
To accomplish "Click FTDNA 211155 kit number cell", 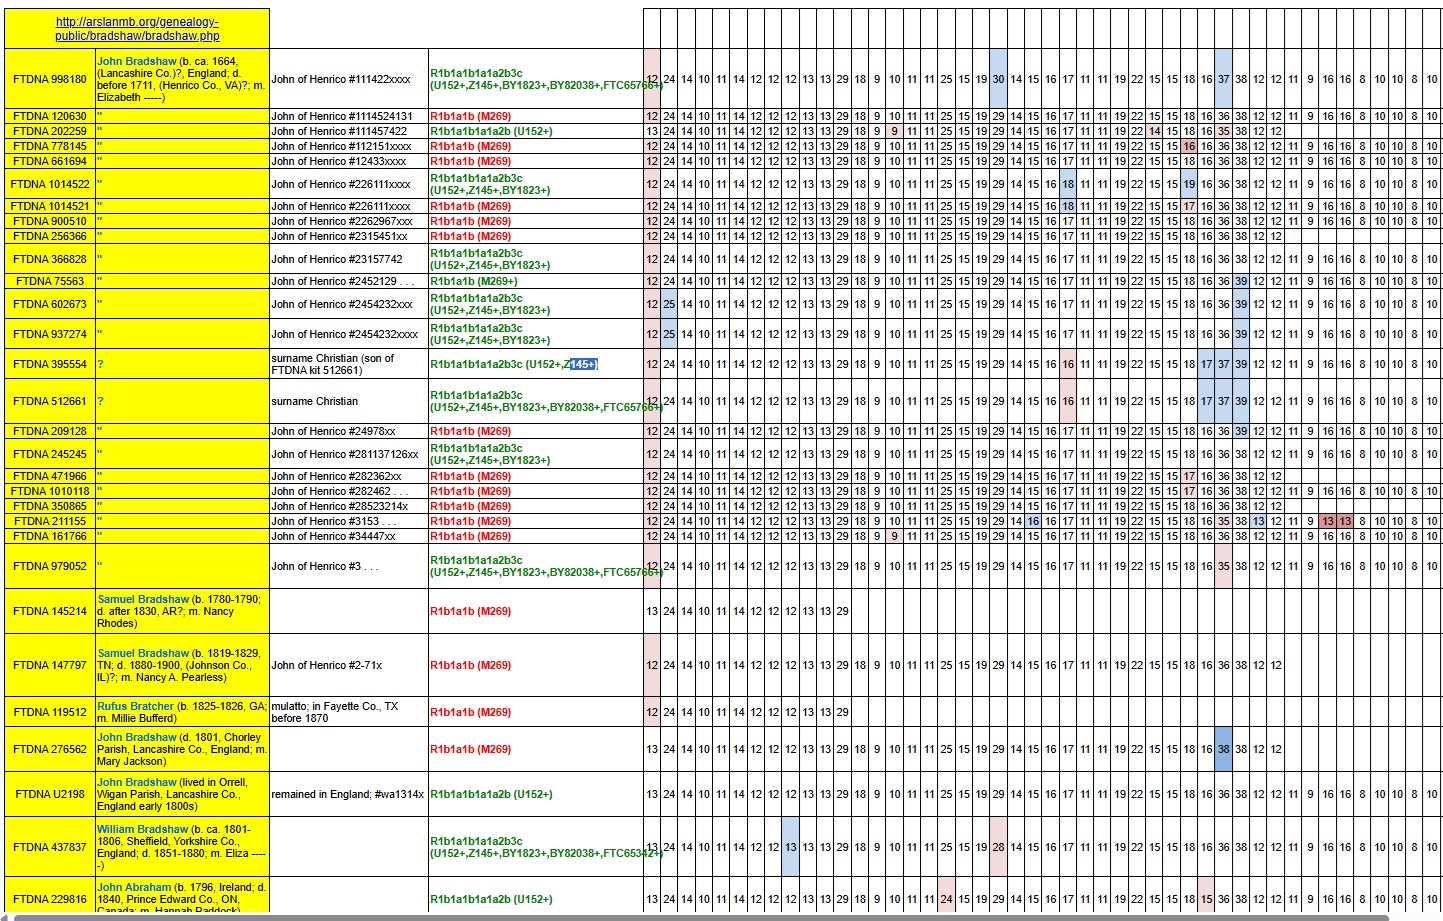I will [50, 522].
